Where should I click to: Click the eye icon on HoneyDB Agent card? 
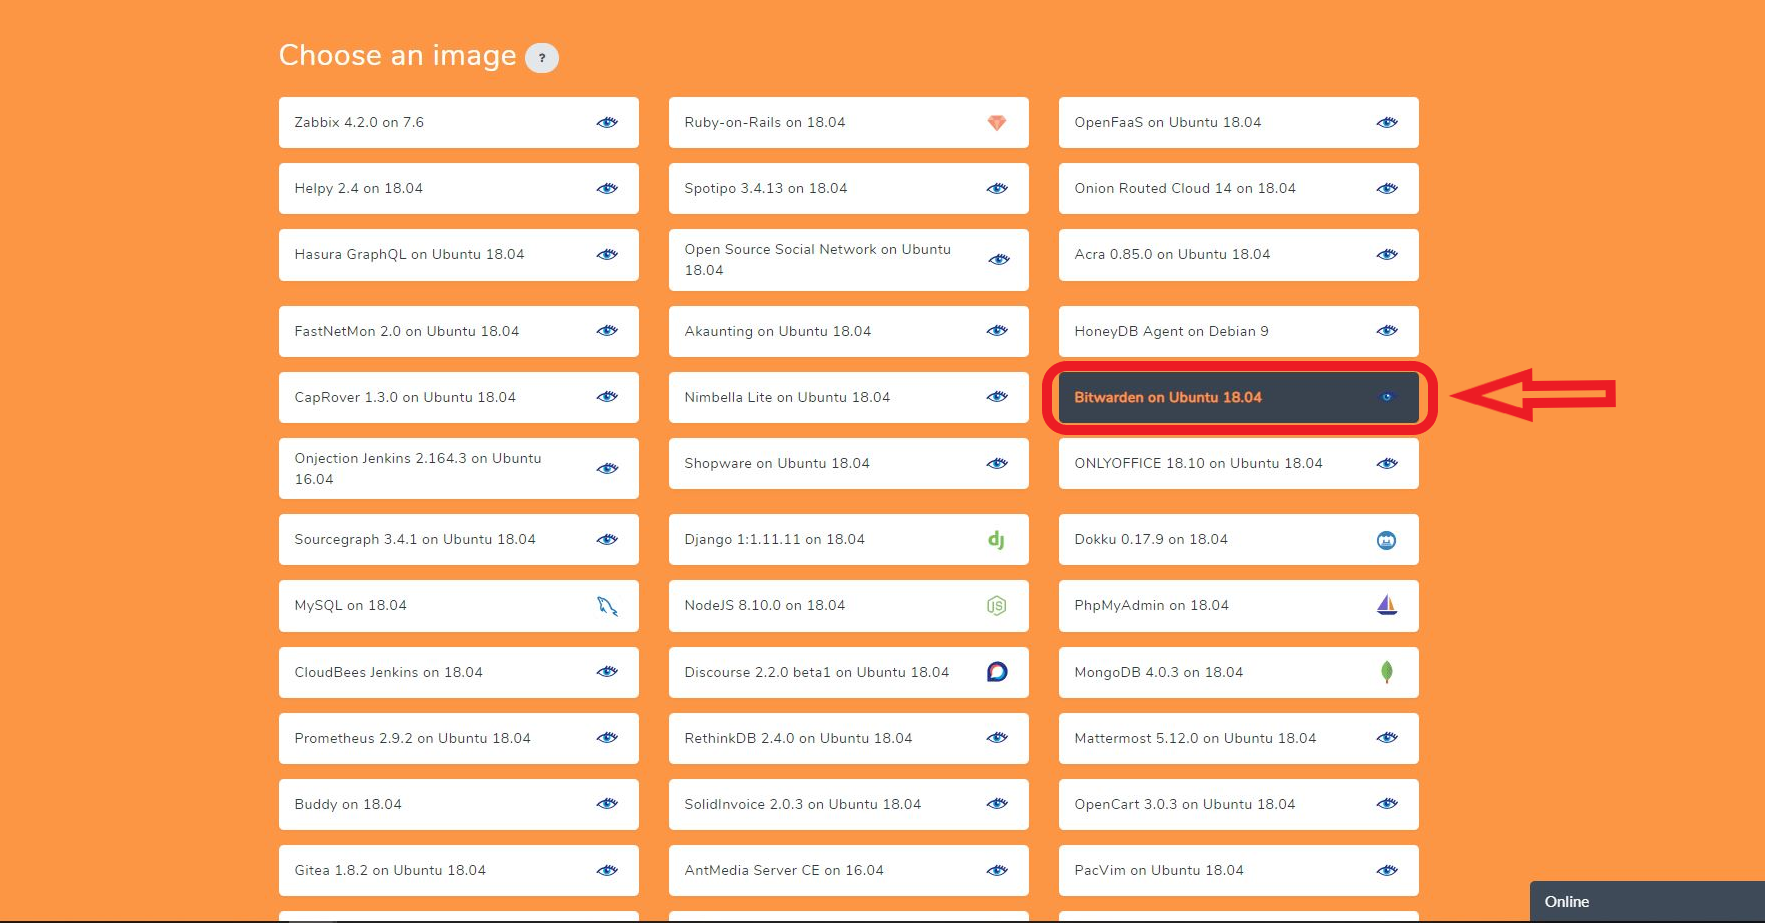pos(1387,331)
